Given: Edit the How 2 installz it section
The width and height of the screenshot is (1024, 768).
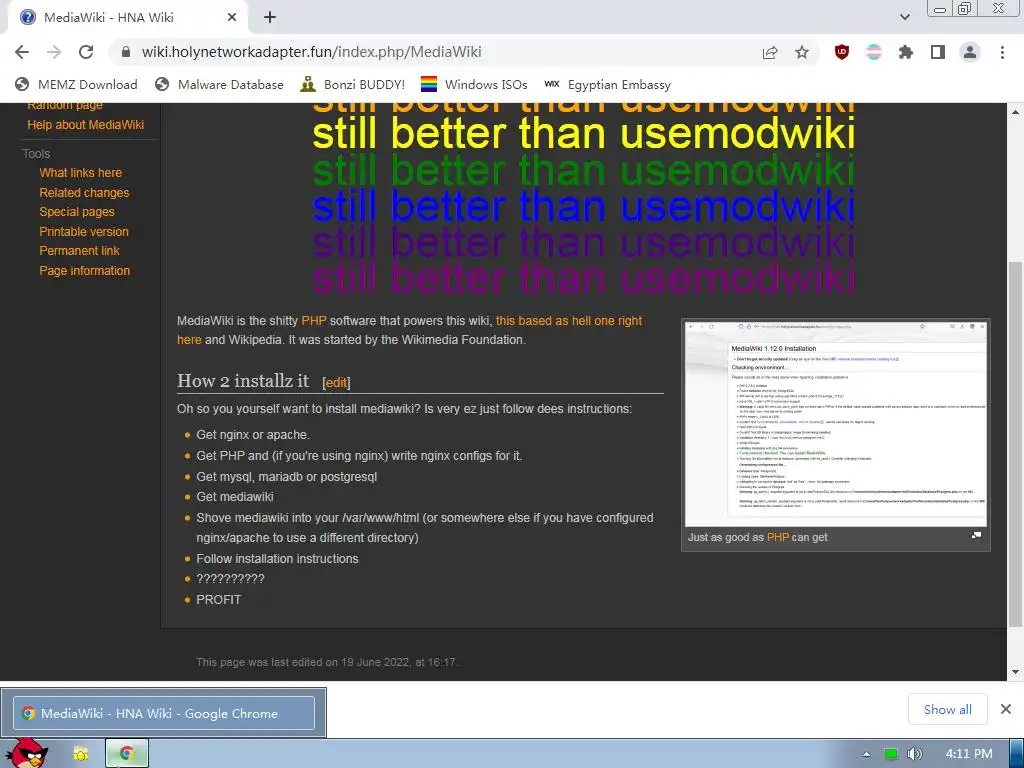Looking at the screenshot, I should [336, 383].
